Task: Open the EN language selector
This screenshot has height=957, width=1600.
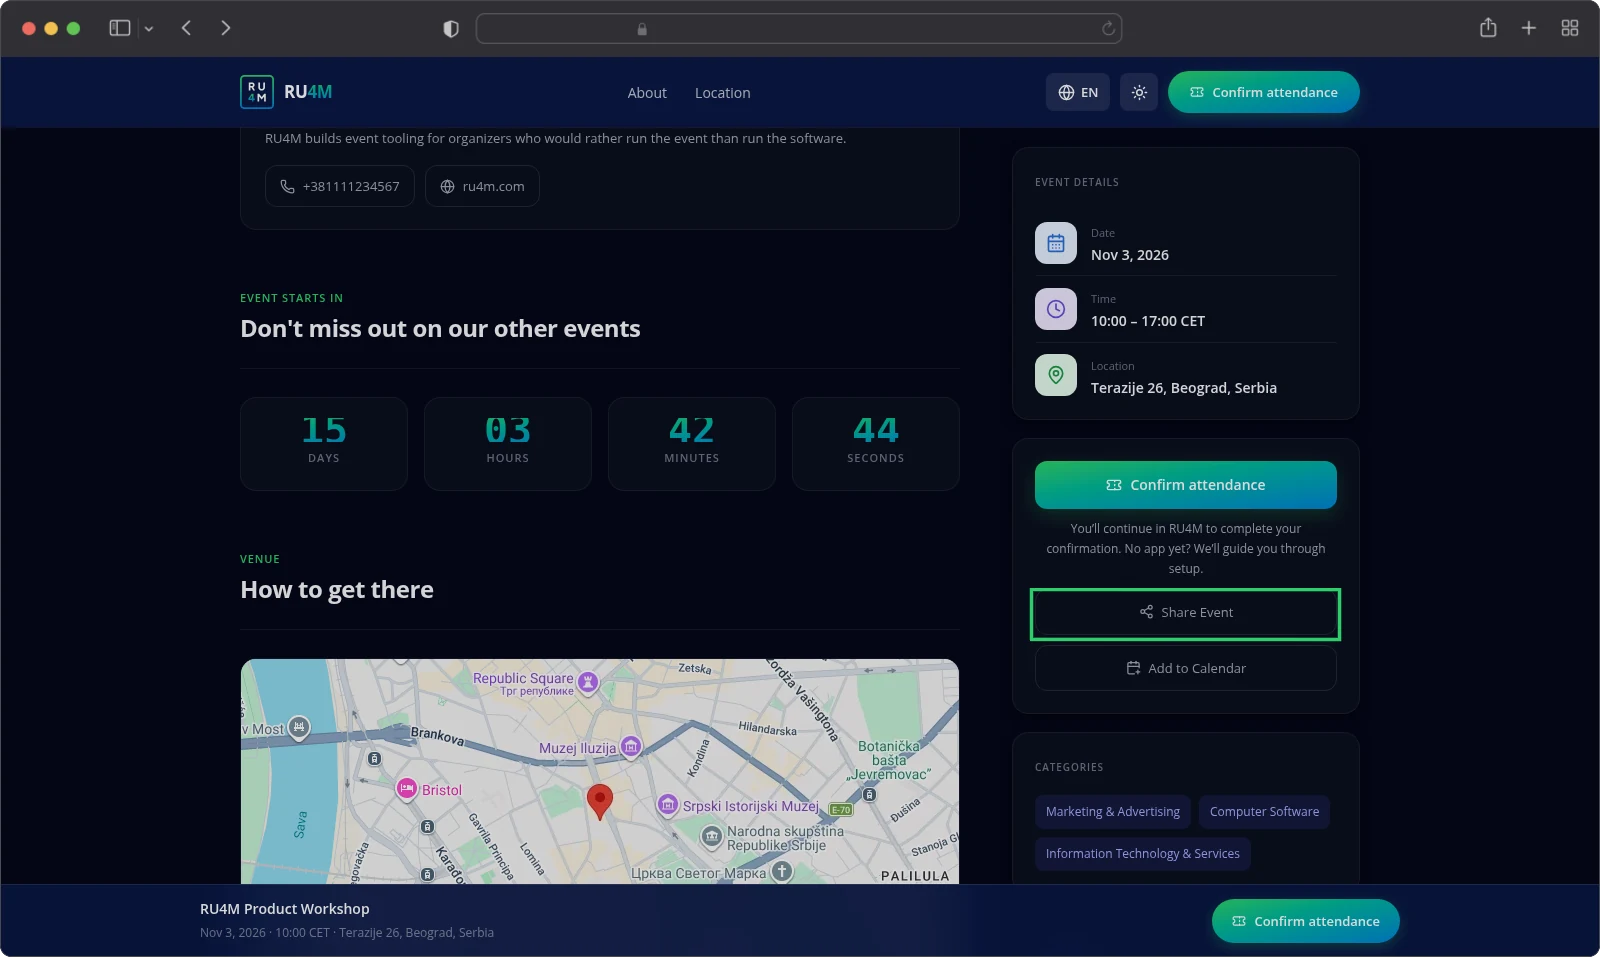Action: tap(1078, 92)
